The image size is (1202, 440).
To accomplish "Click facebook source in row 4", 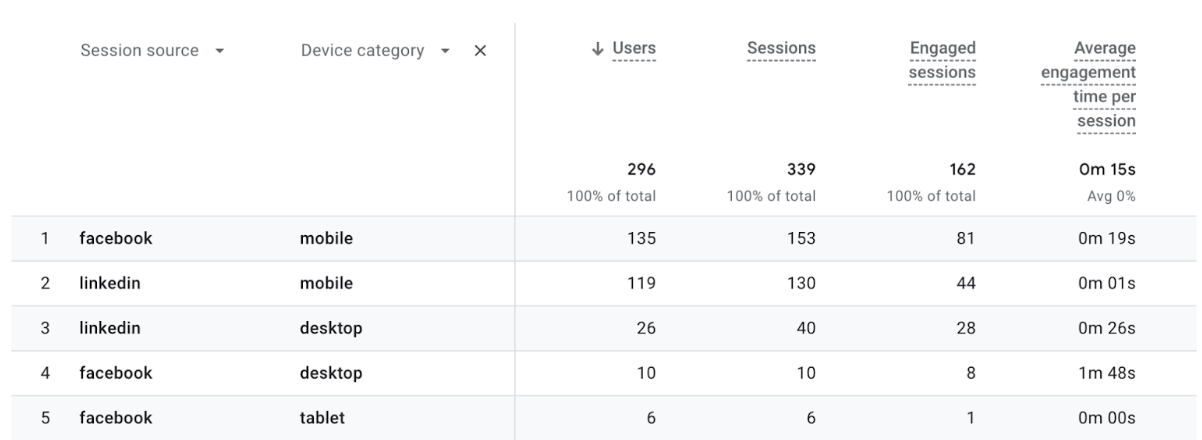I will pyautogui.click(x=116, y=373).
